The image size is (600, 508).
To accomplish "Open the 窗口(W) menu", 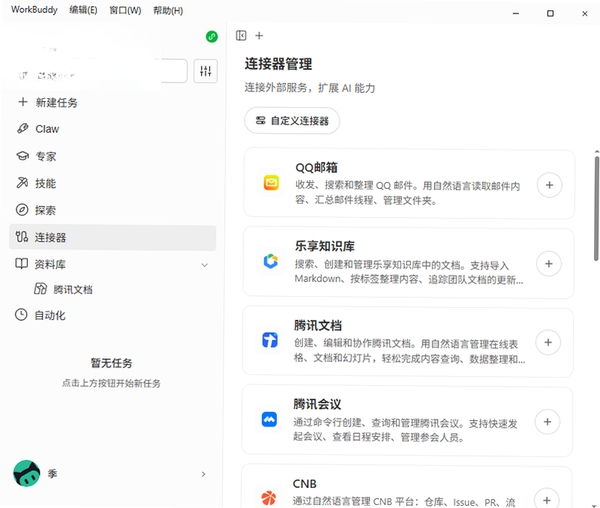I will click(x=125, y=10).
